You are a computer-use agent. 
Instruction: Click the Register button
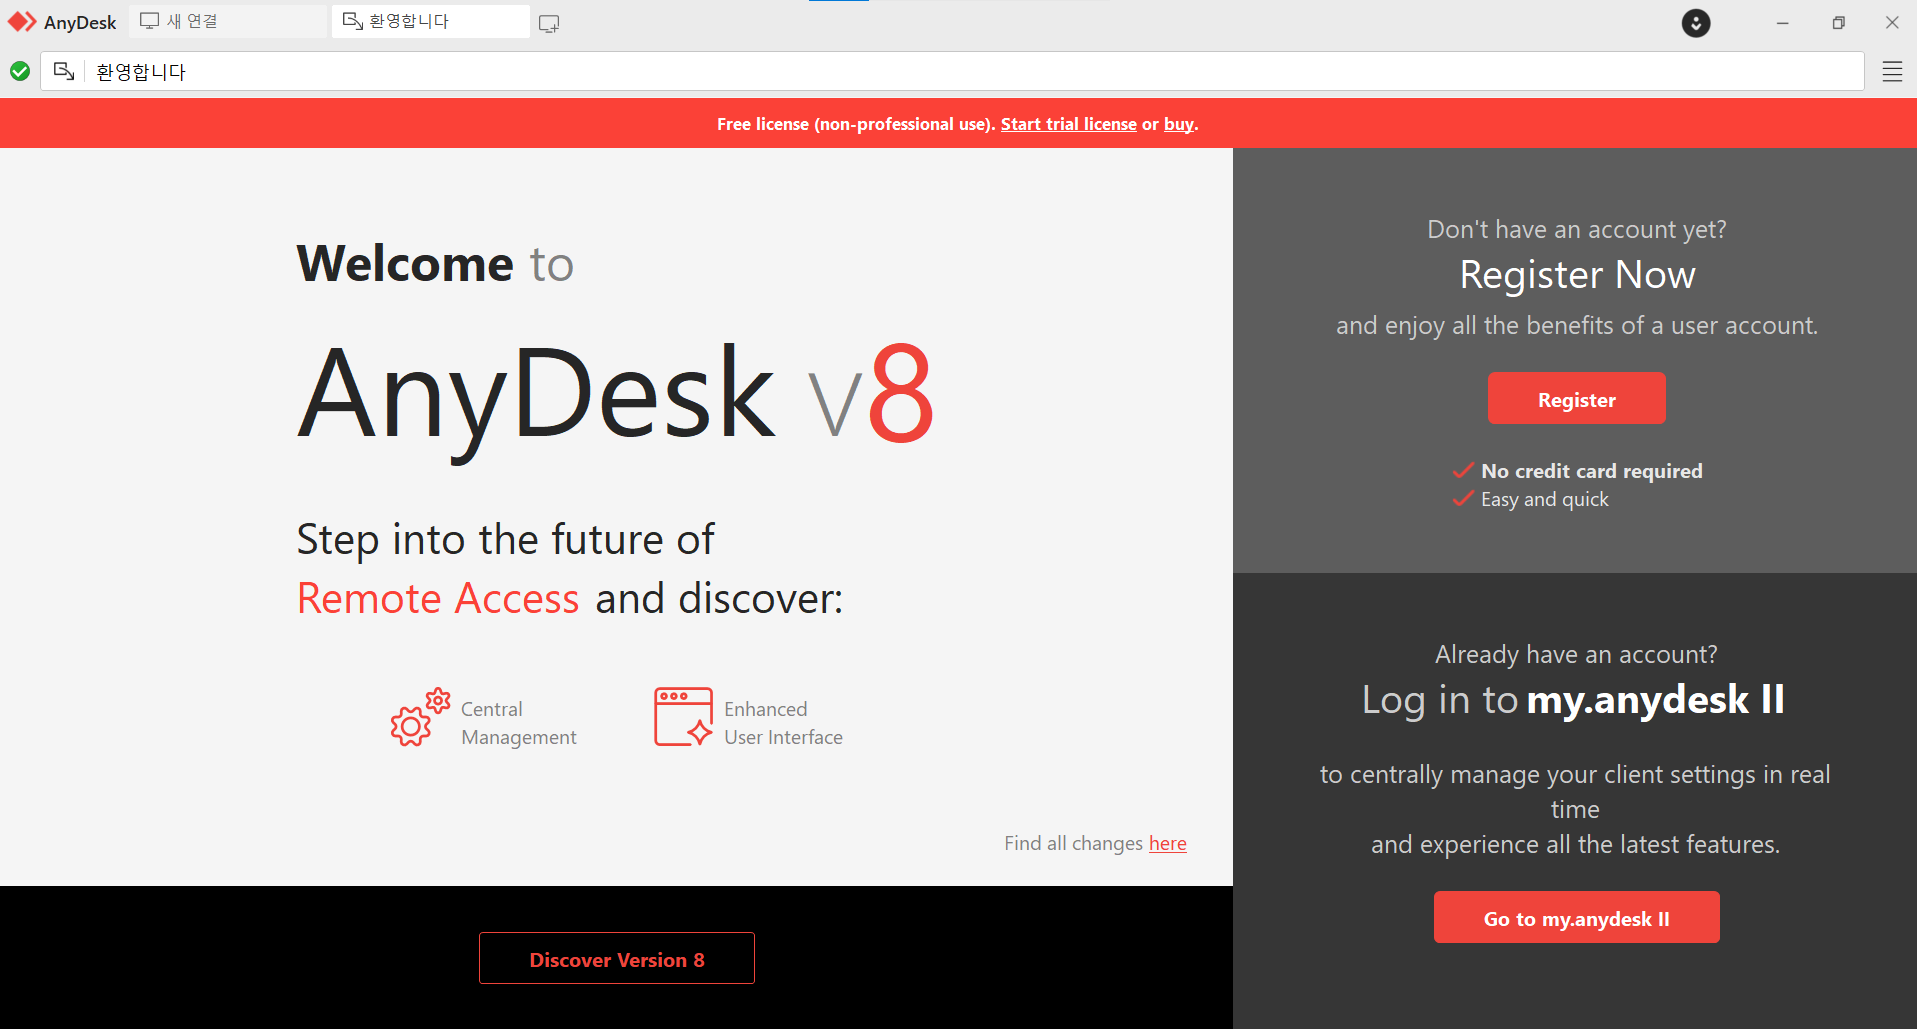[x=1576, y=399]
